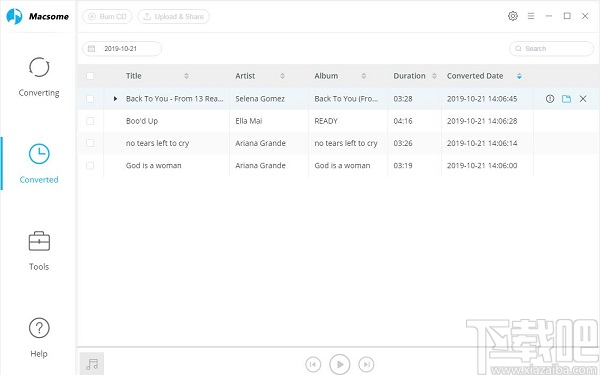Focus the Search field
This screenshot has height=375, width=601.
pyautogui.click(x=551, y=49)
